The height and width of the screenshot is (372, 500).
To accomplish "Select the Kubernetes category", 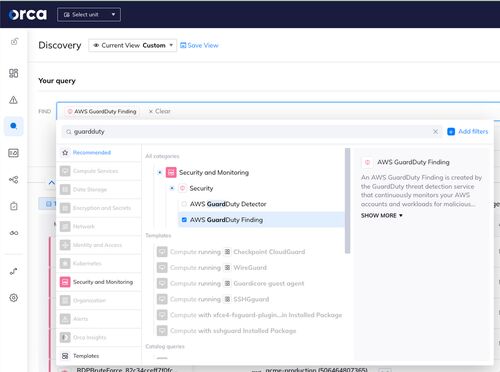I will click(99, 264).
